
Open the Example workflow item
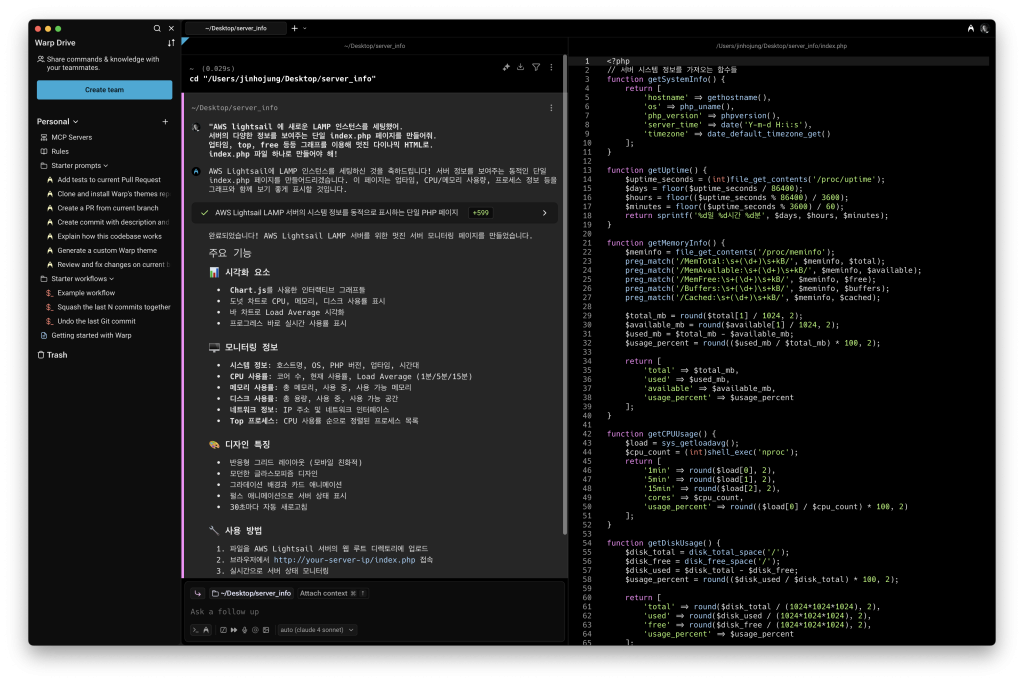pos(86,293)
